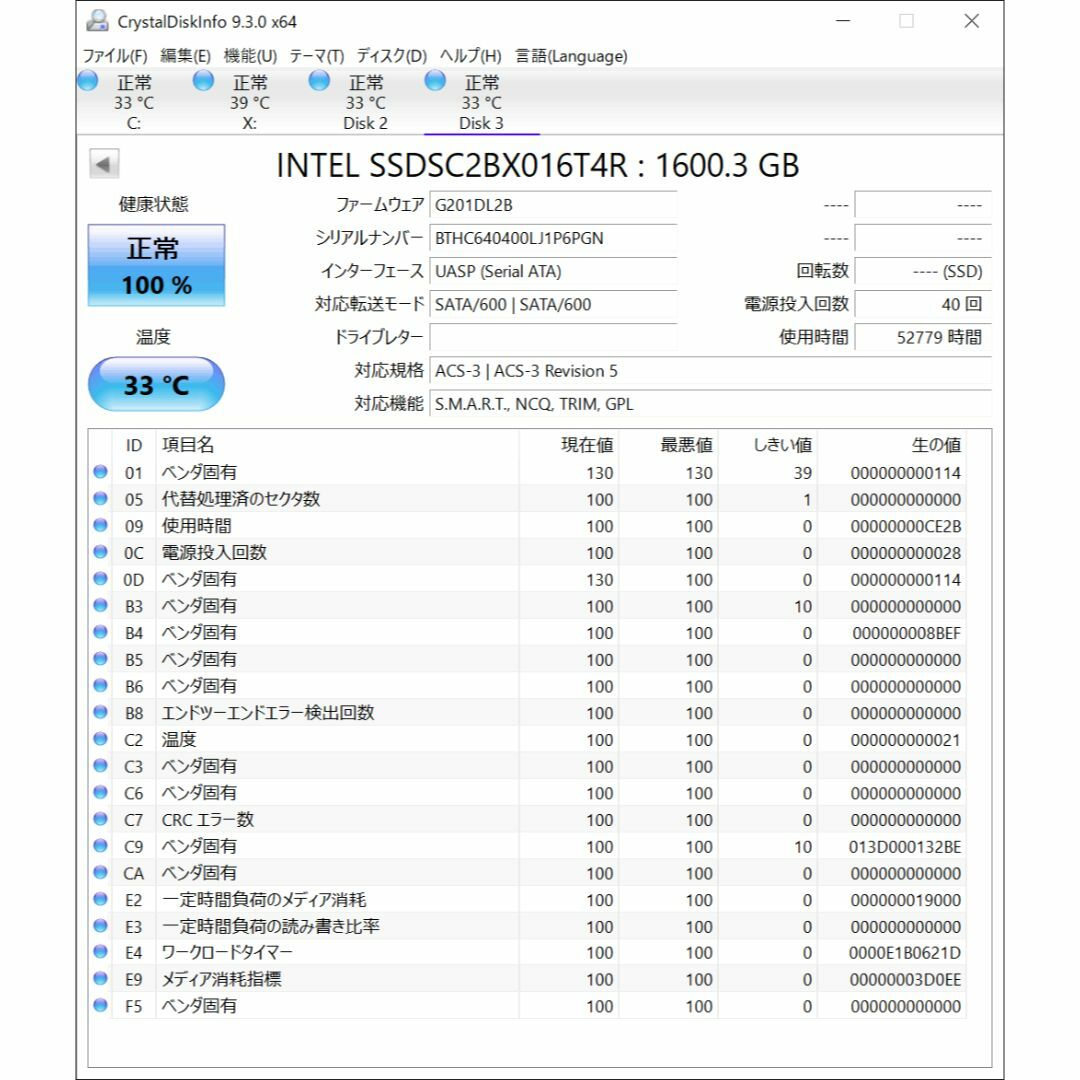Click the 33 °C temperature button
Screen dimensions: 1080x1080
click(156, 384)
